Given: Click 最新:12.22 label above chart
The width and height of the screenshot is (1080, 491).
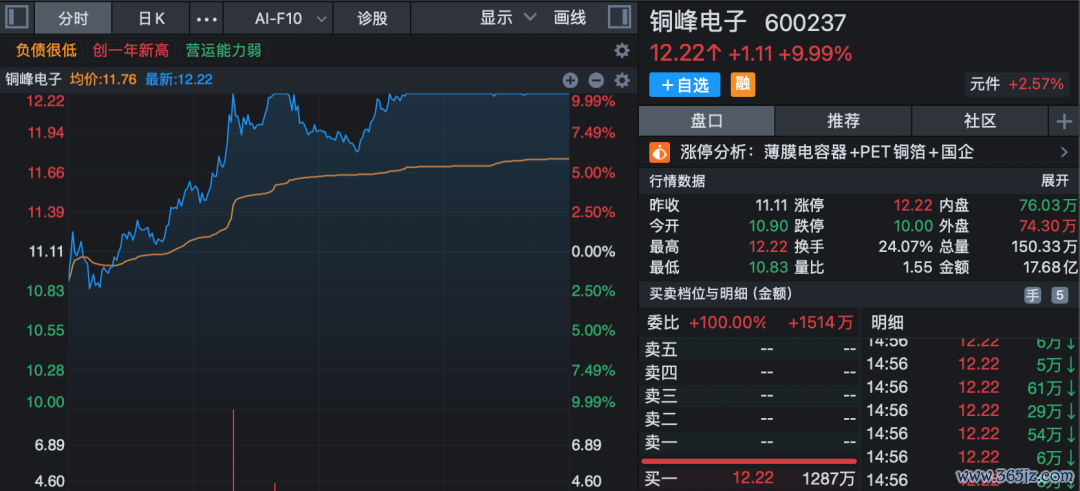Looking at the screenshot, I should pyautogui.click(x=178, y=80).
